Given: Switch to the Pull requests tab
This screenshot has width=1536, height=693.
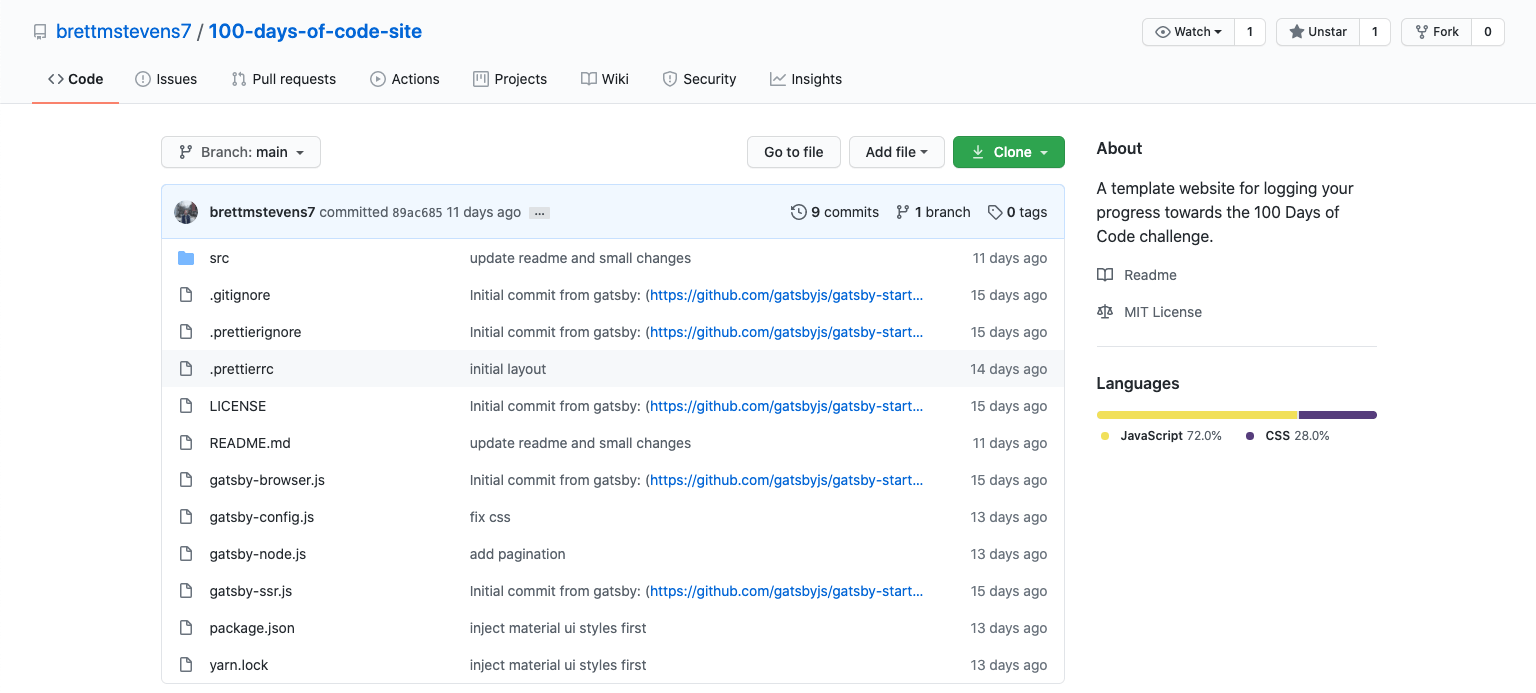Looking at the screenshot, I should (x=284, y=79).
